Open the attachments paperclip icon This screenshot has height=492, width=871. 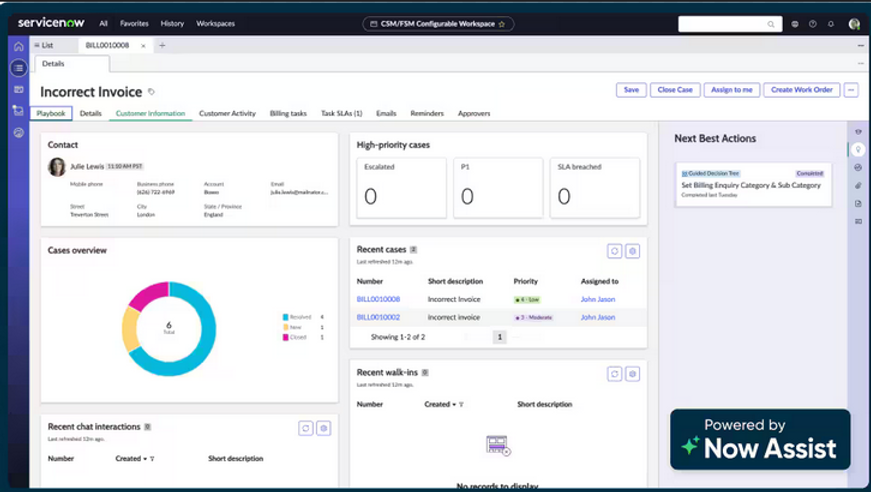[x=858, y=185]
